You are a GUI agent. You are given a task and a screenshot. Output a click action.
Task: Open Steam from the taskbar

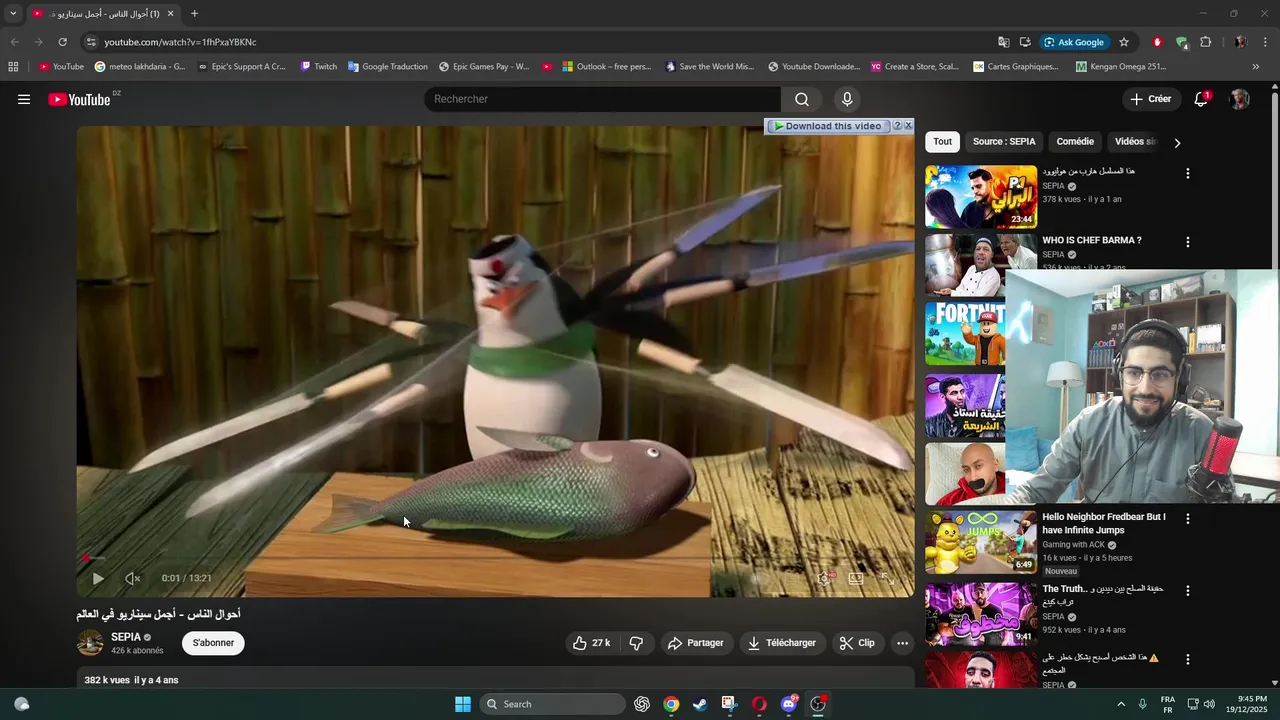[x=700, y=704]
